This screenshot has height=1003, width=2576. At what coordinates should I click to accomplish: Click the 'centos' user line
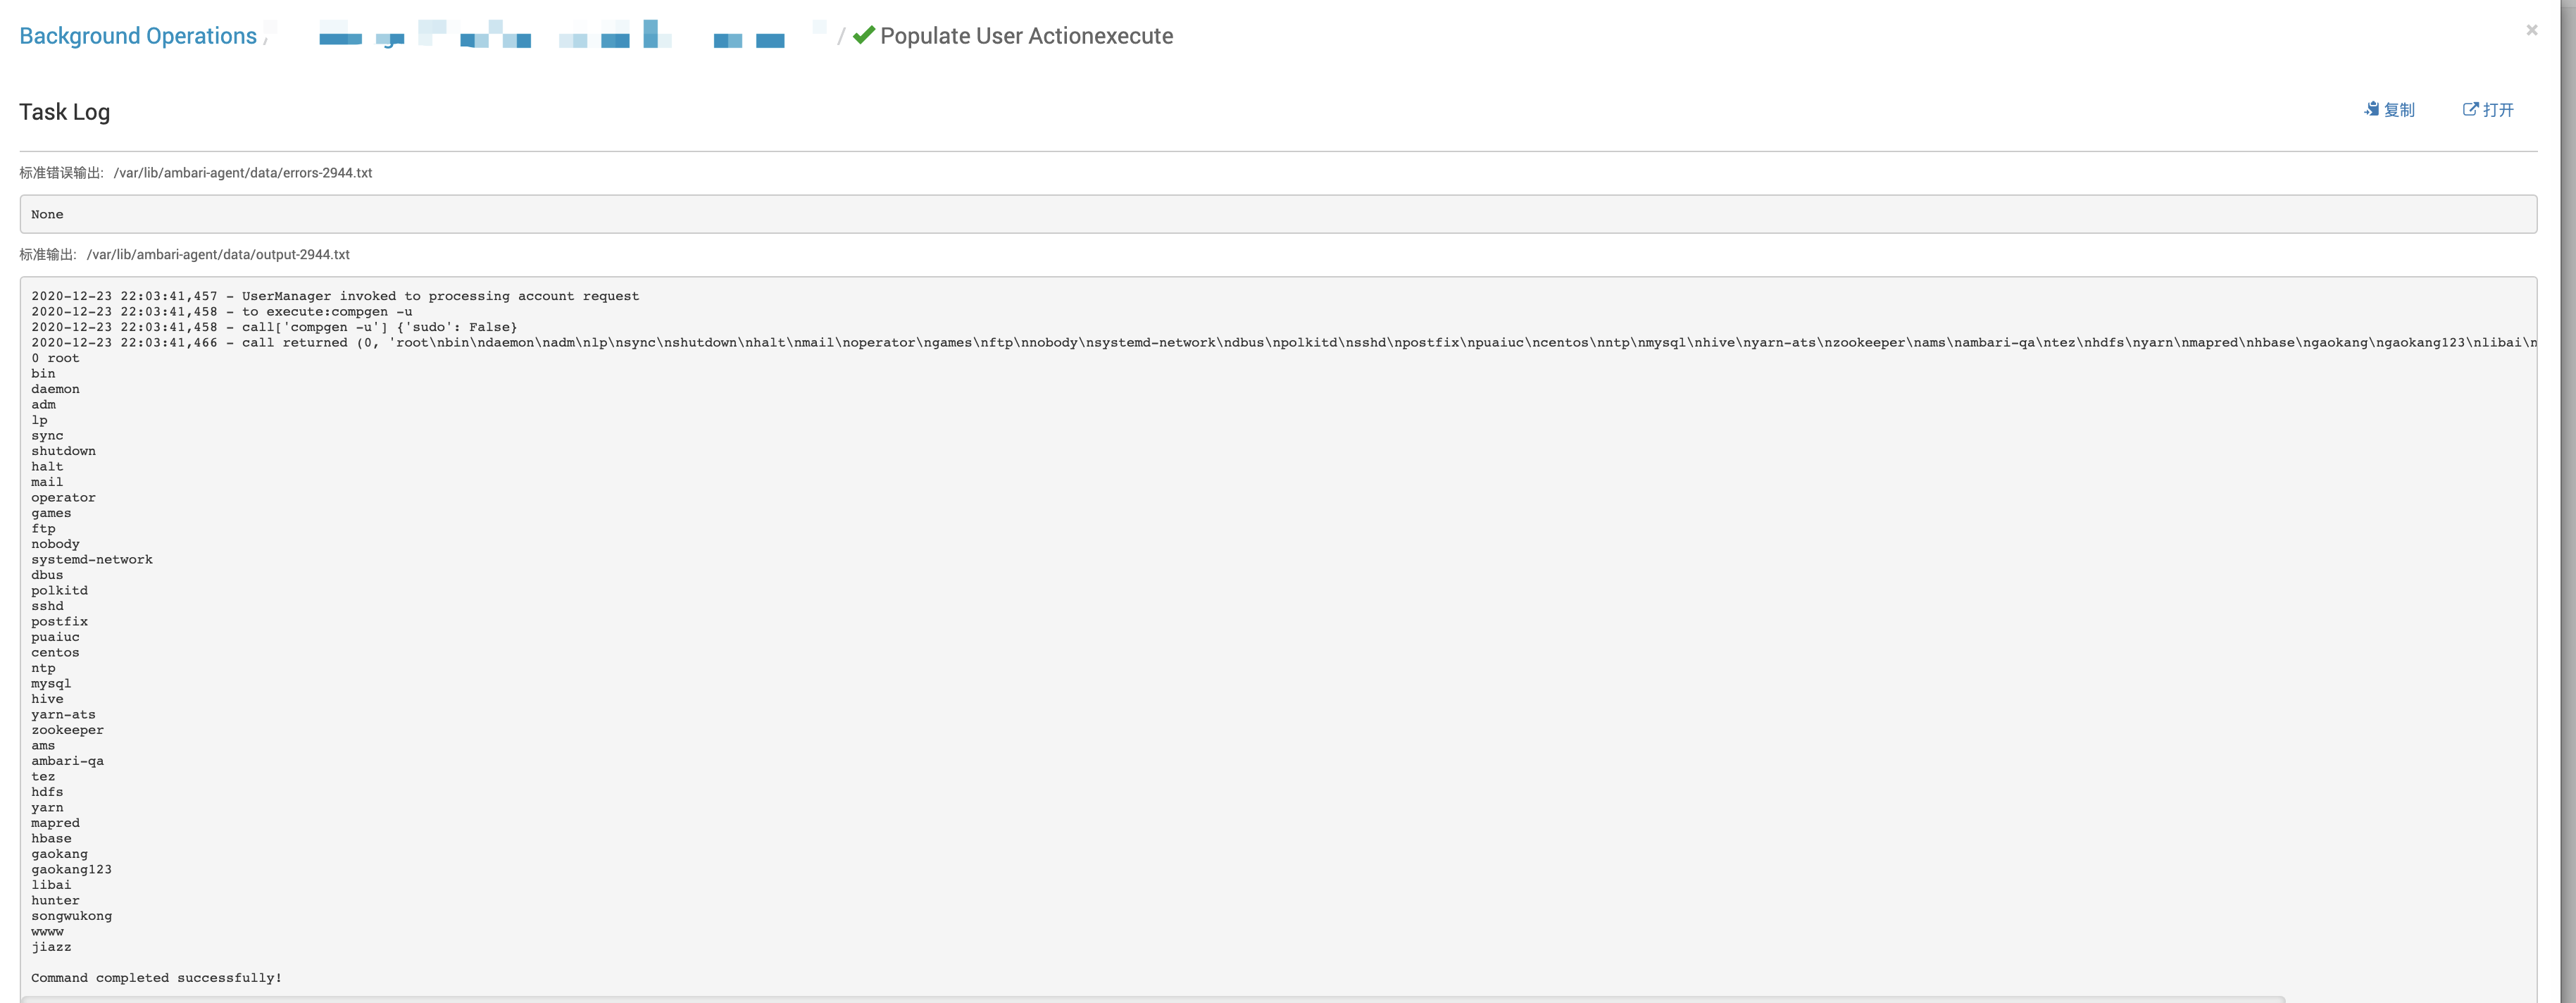(x=55, y=652)
